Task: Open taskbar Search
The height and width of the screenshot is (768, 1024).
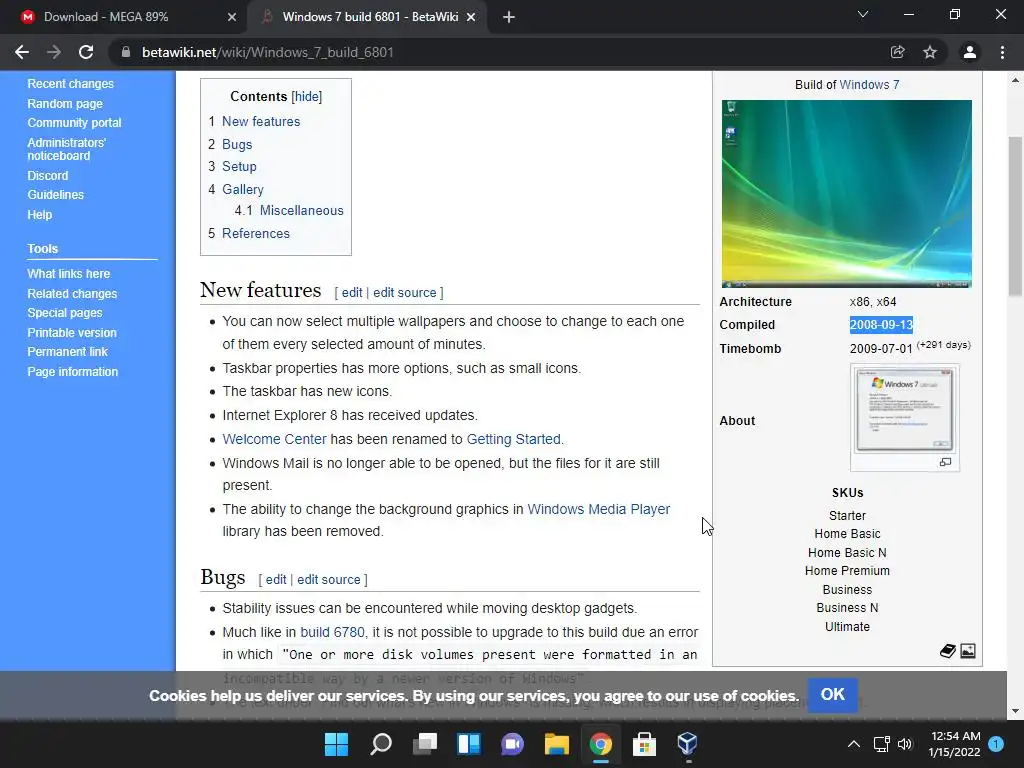Action: pos(381,744)
